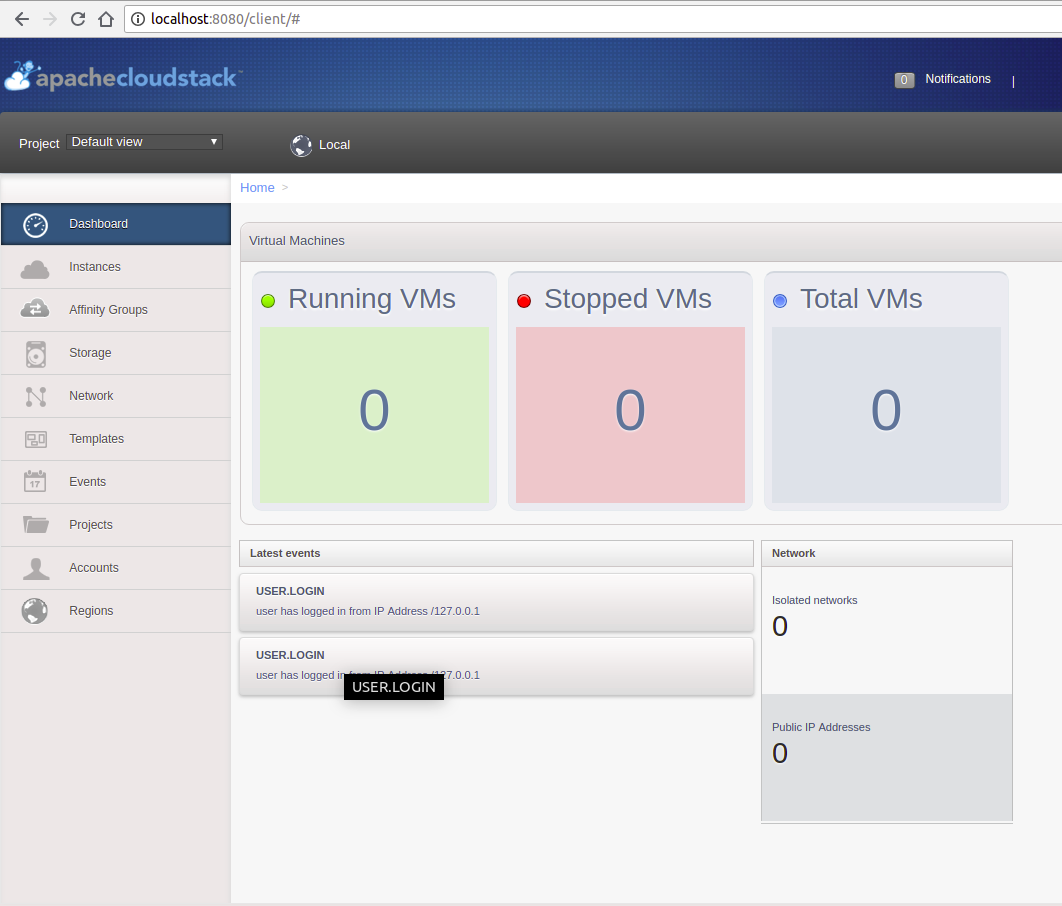Image resolution: width=1062 pixels, height=906 pixels.
Task: Click the site info icon in address bar
Action: (138, 19)
